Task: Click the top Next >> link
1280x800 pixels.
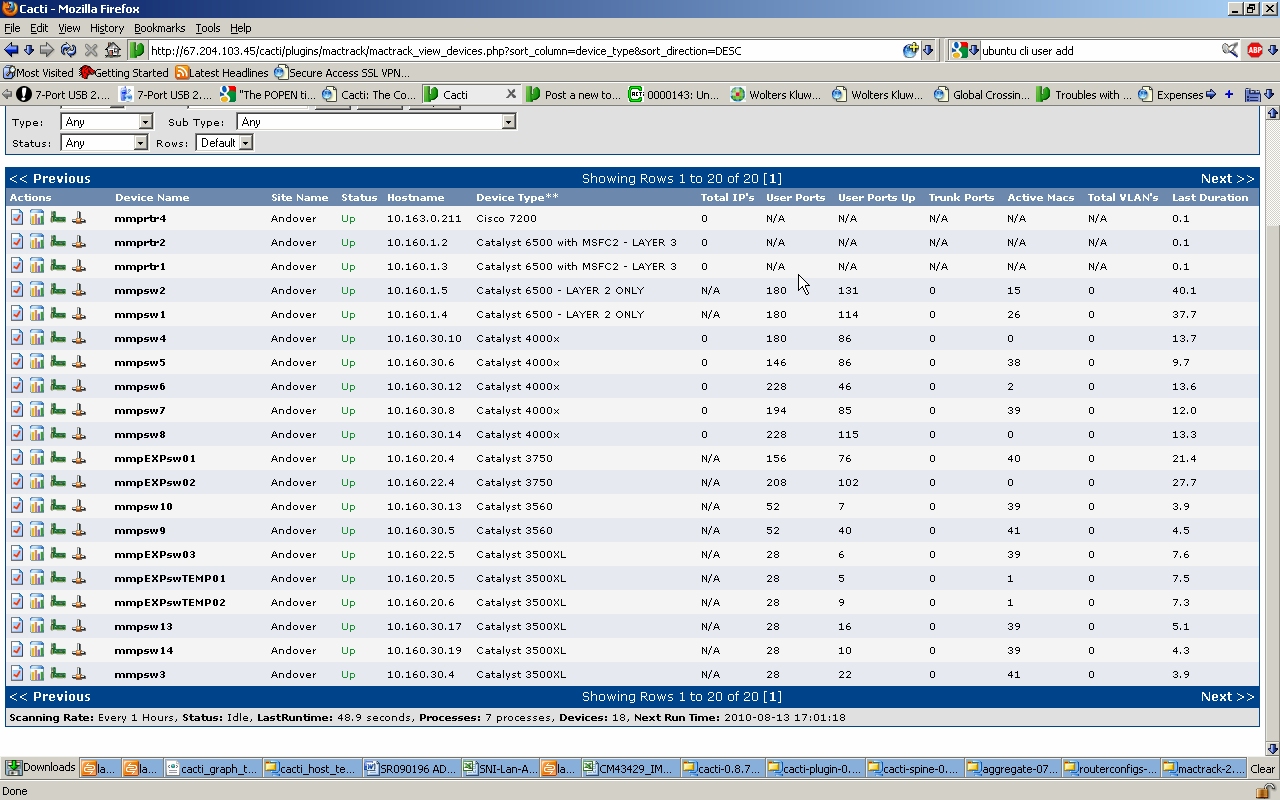Action: [1227, 178]
